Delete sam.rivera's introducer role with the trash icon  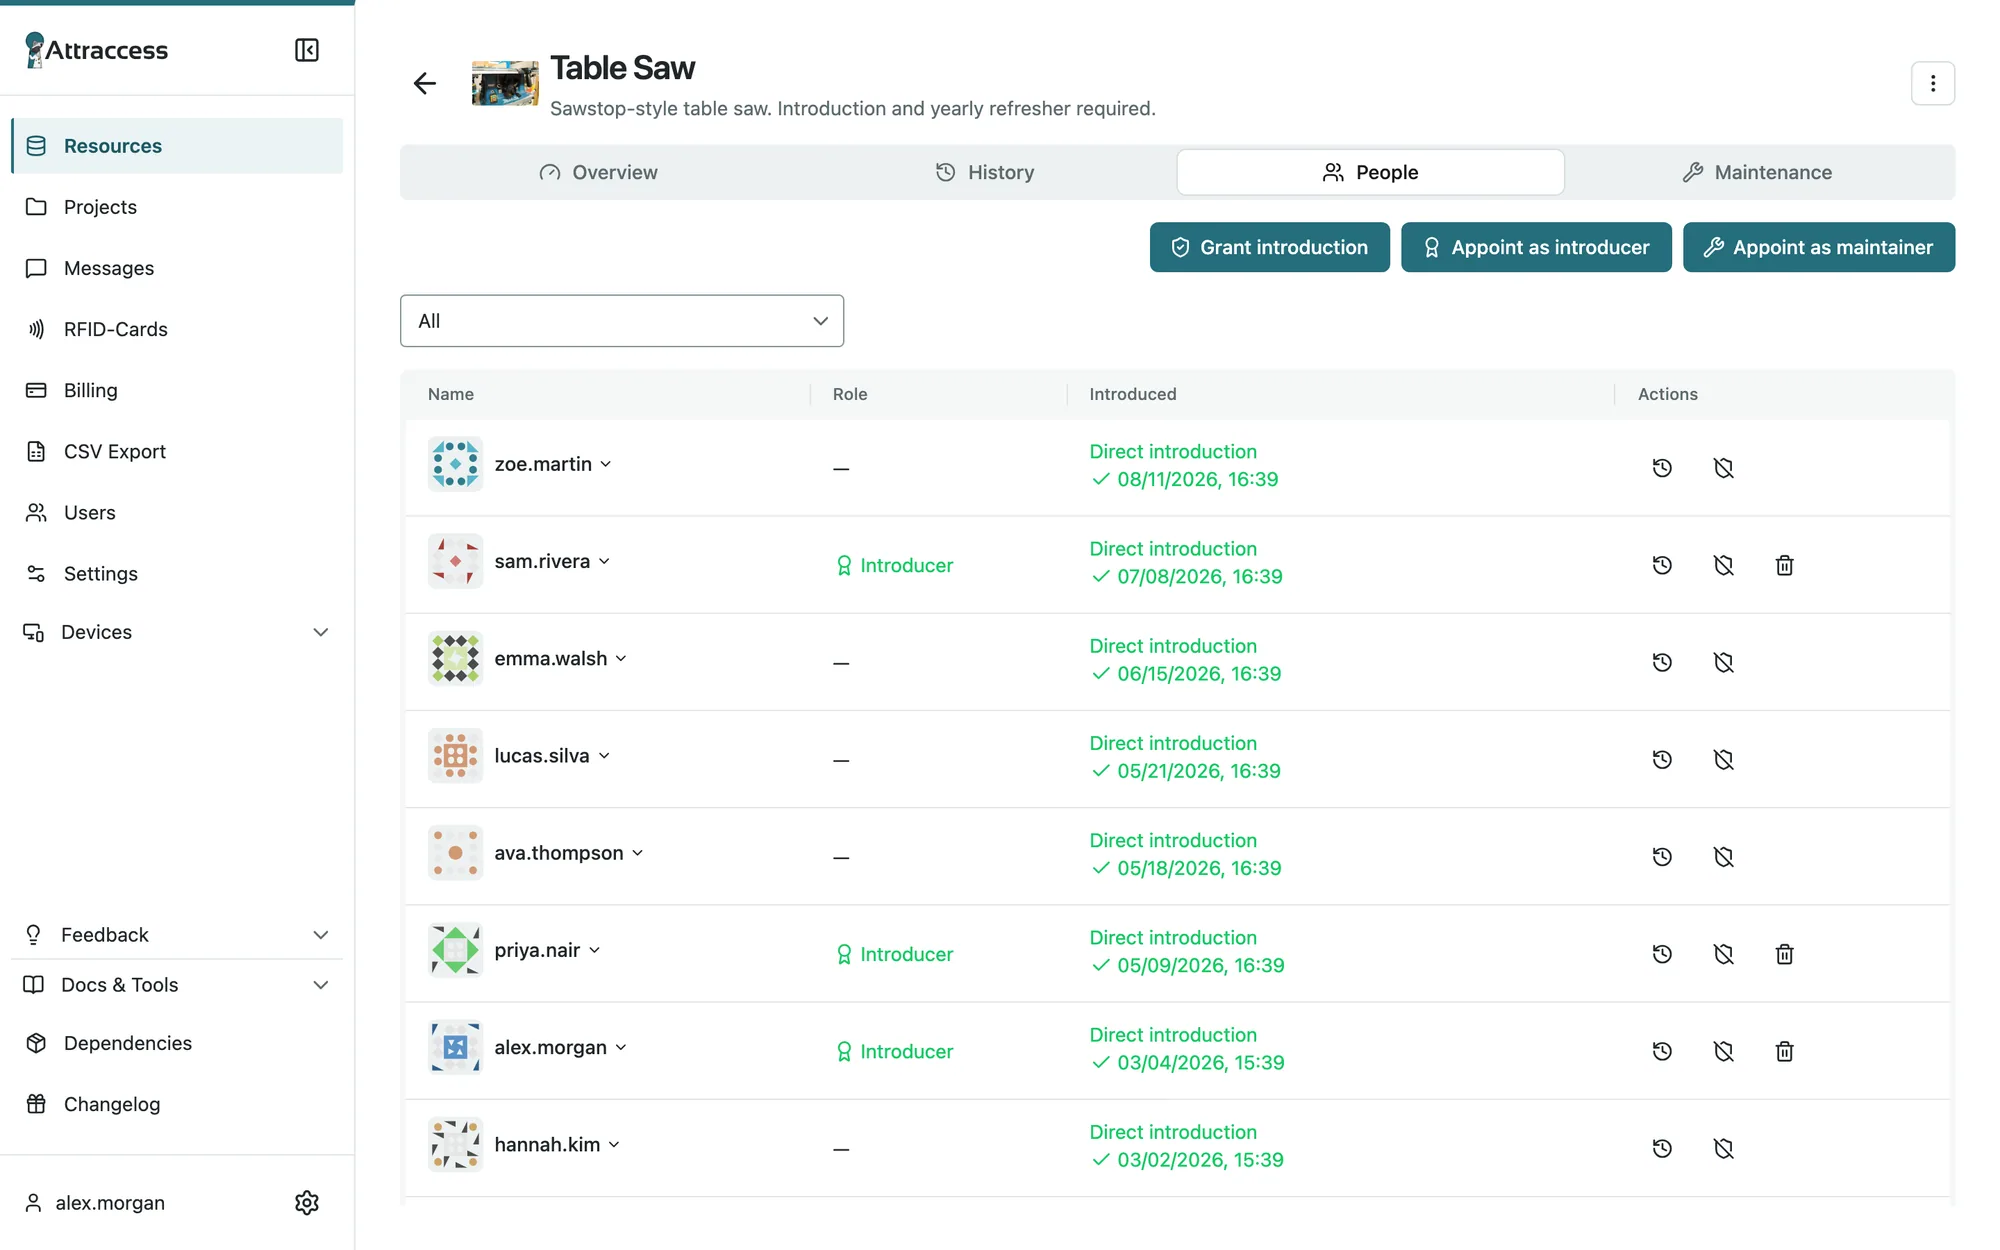coord(1784,565)
